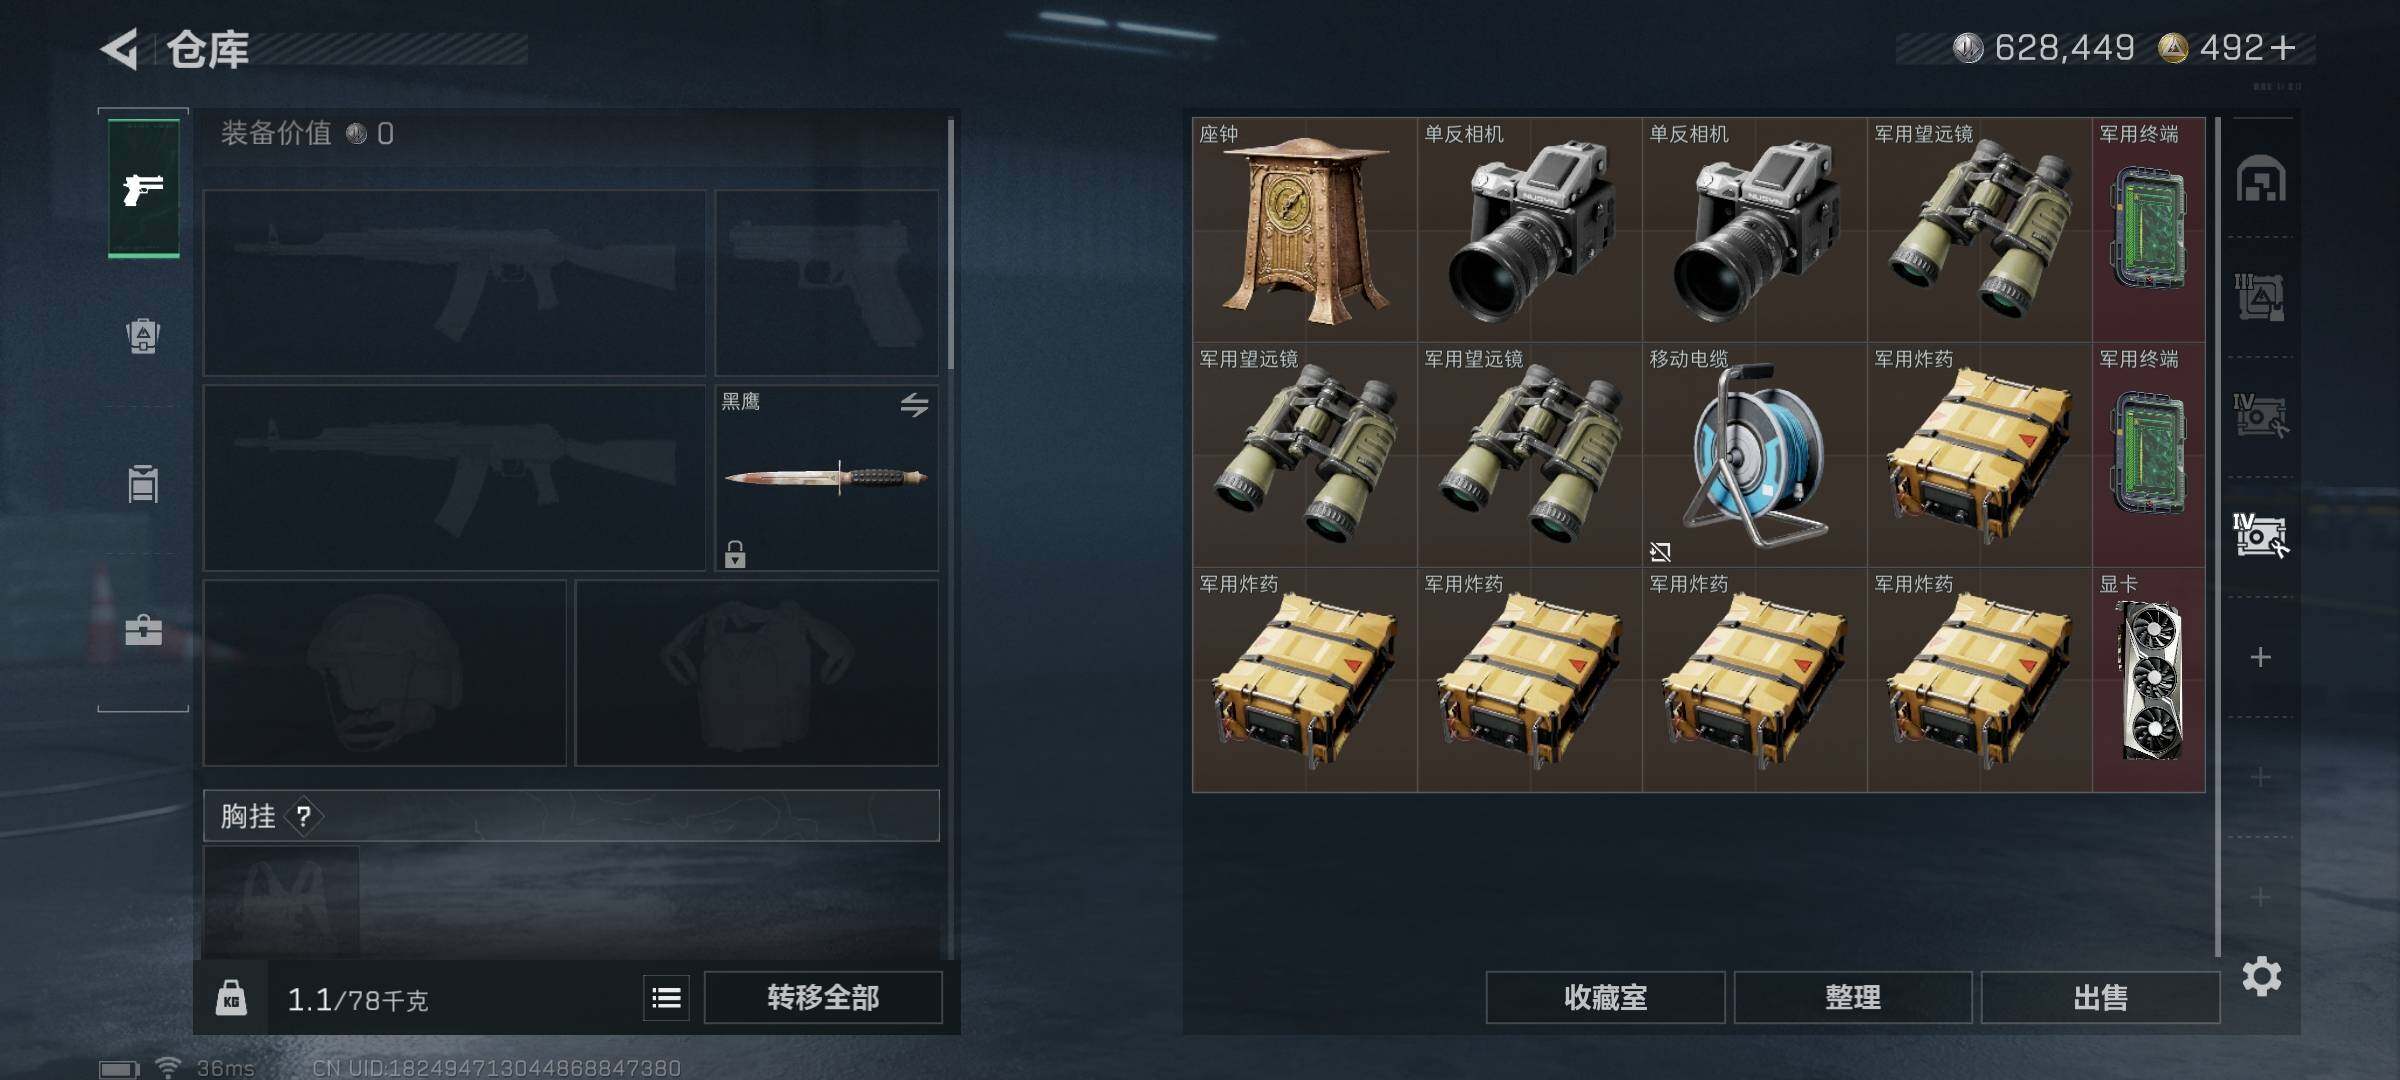Swap the 黑鹰 knife using arrows icon
This screenshot has height=1080, width=2400.
coord(914,405)
